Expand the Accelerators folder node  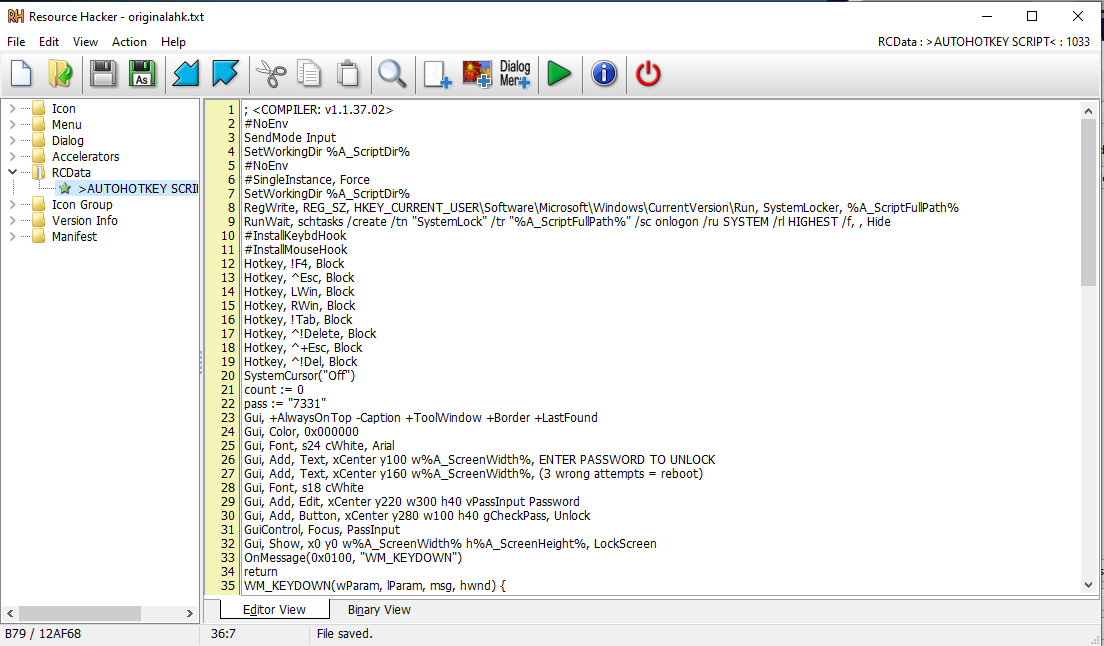pyautogui.click(x=12, y=156)
